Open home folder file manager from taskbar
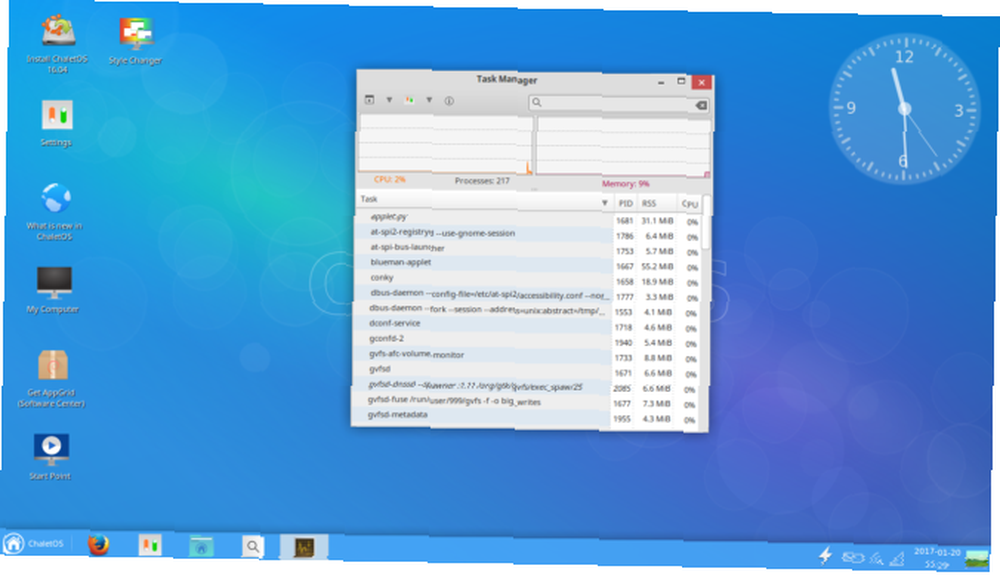The image size is (1000, 575). tap(201, 546)
